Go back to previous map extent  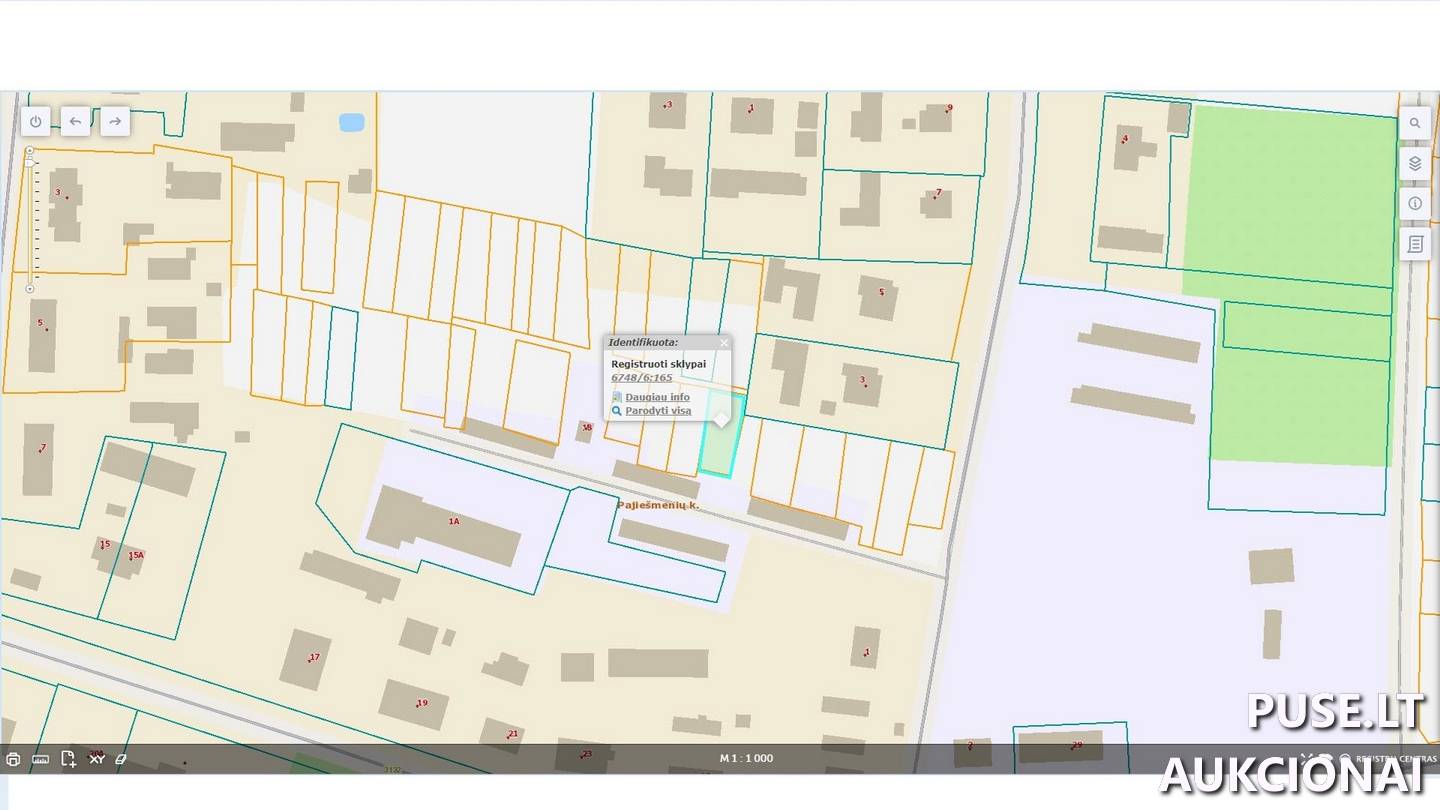[75, 121]
